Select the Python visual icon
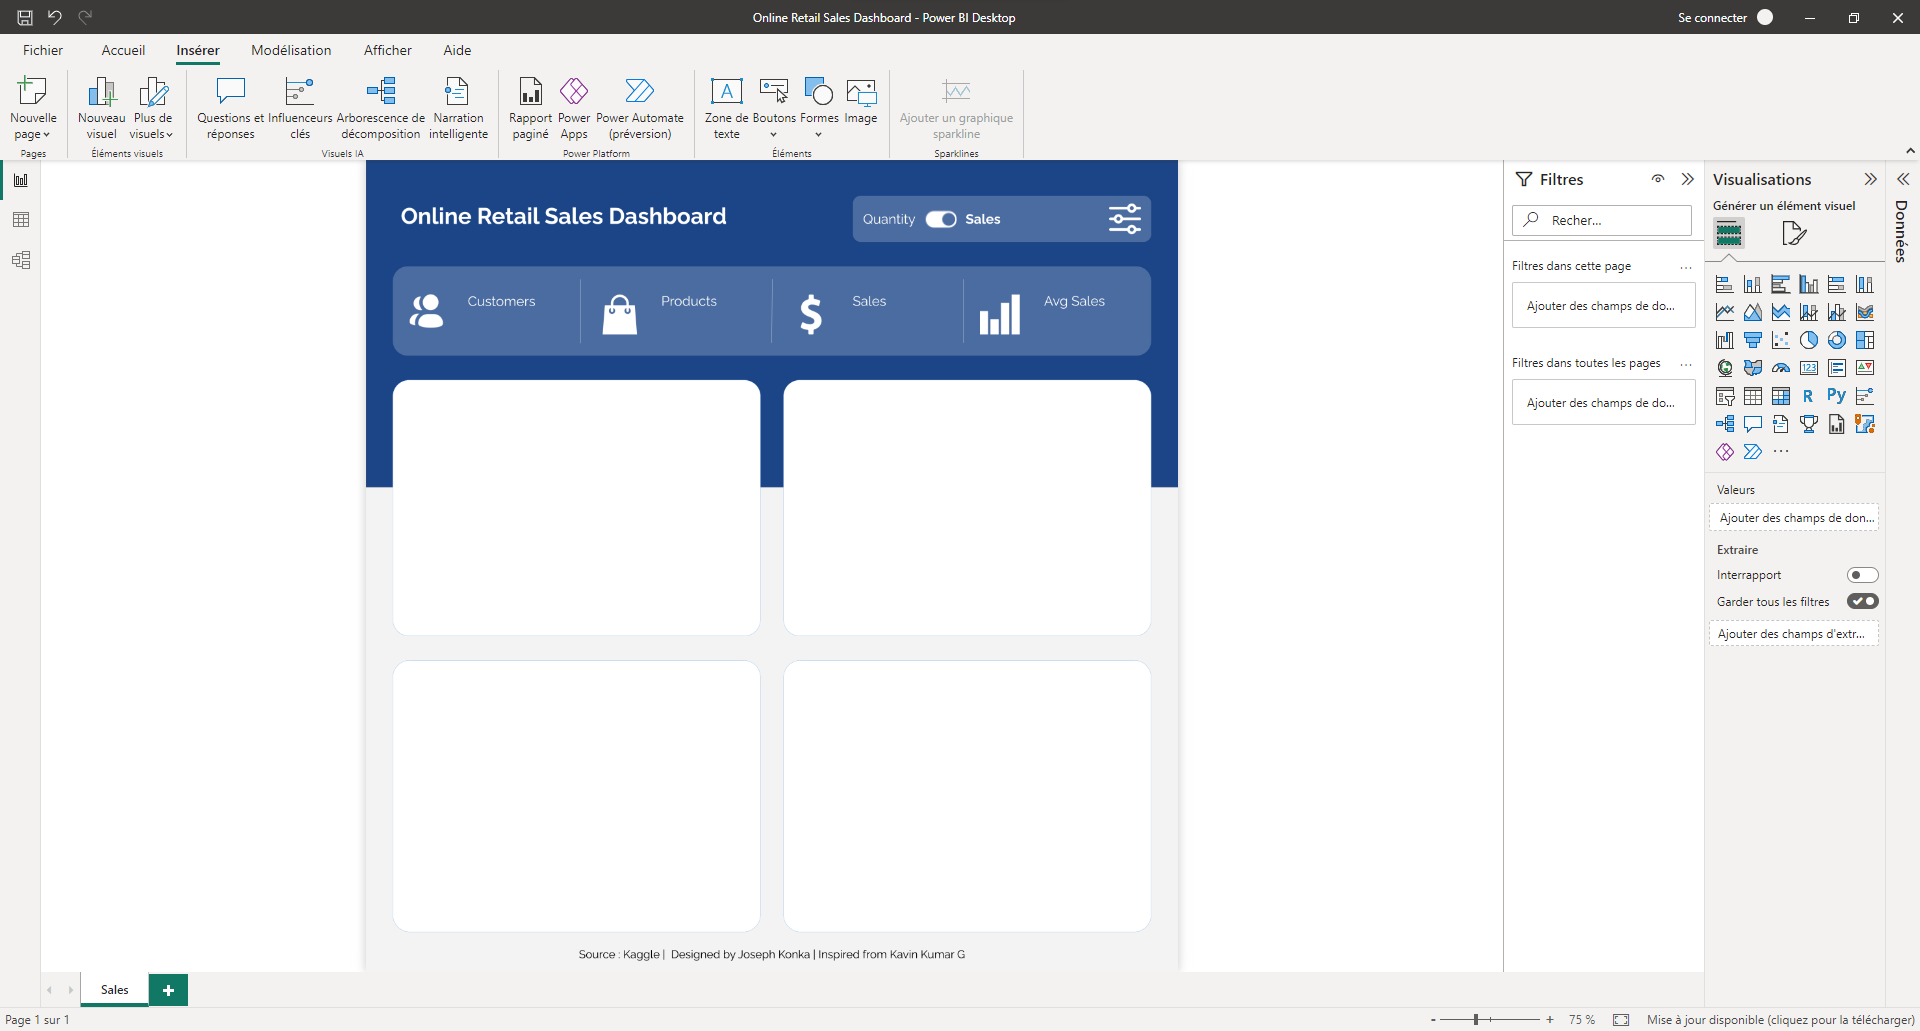The height and width of the screenshot is (1031, 1920). click(x=1836, y=396)
